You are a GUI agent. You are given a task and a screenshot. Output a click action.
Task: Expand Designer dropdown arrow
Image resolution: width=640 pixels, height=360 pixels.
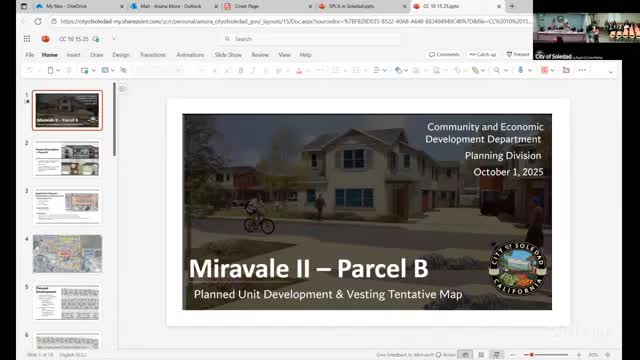coord(553,70)
